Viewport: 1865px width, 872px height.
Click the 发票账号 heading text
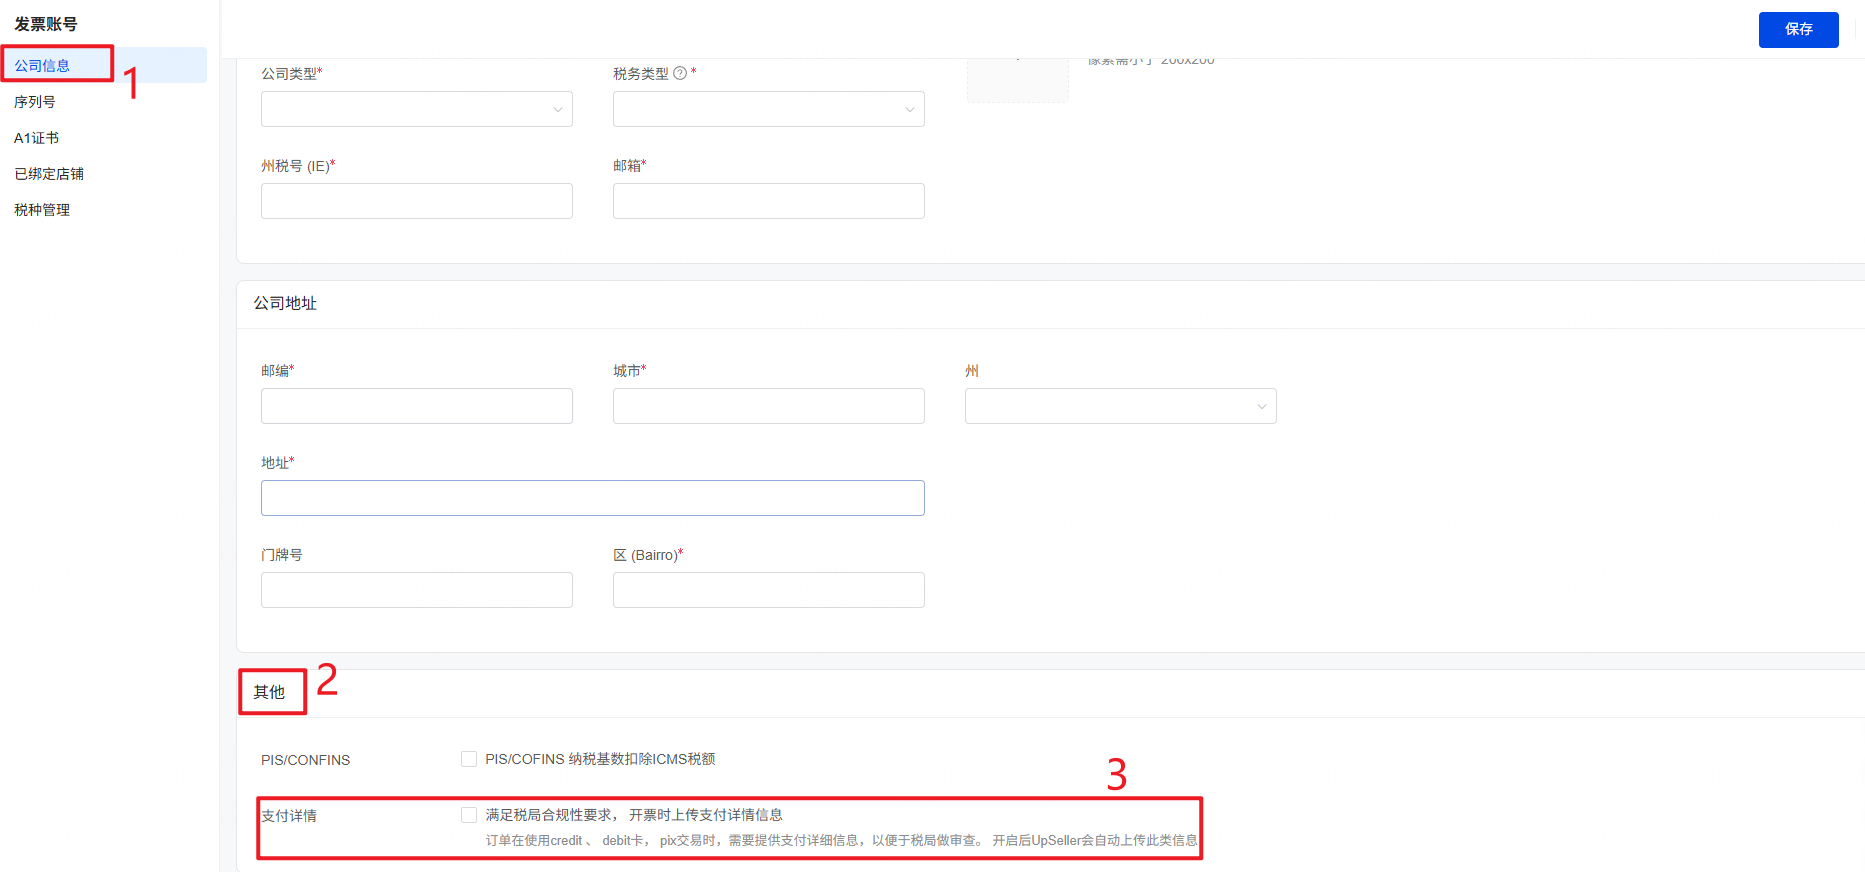[46, 24]
